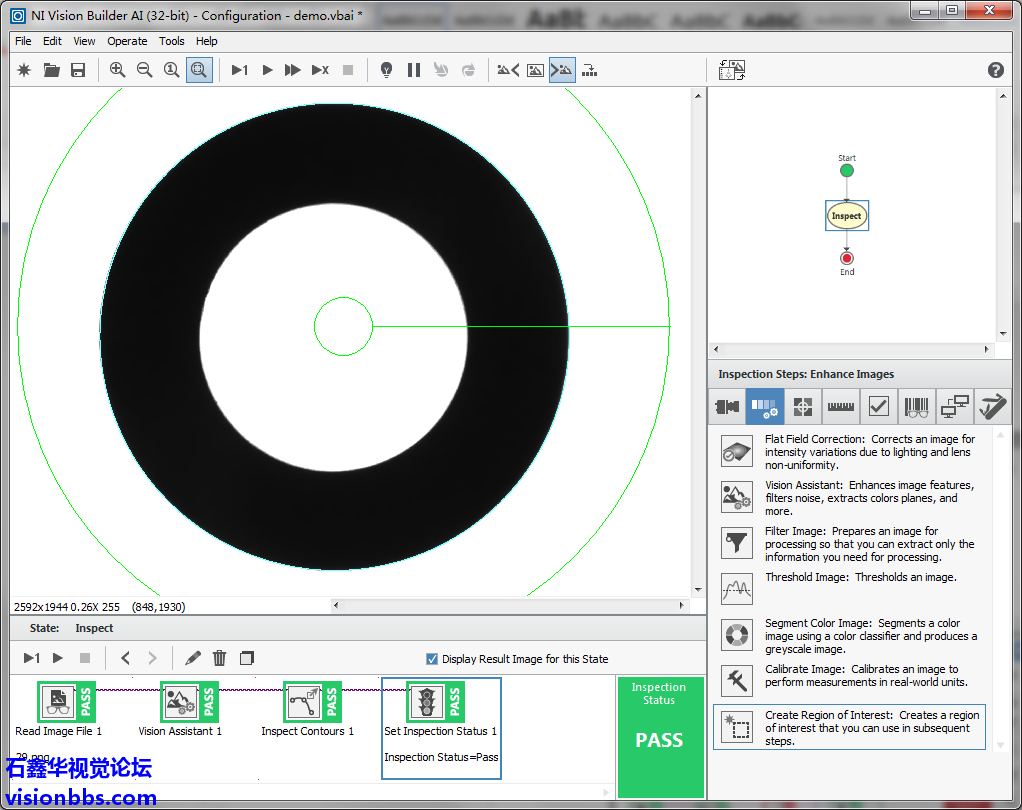
Task: Open the Operate menu
Action: pyautogui.click(x=127, y=41)
